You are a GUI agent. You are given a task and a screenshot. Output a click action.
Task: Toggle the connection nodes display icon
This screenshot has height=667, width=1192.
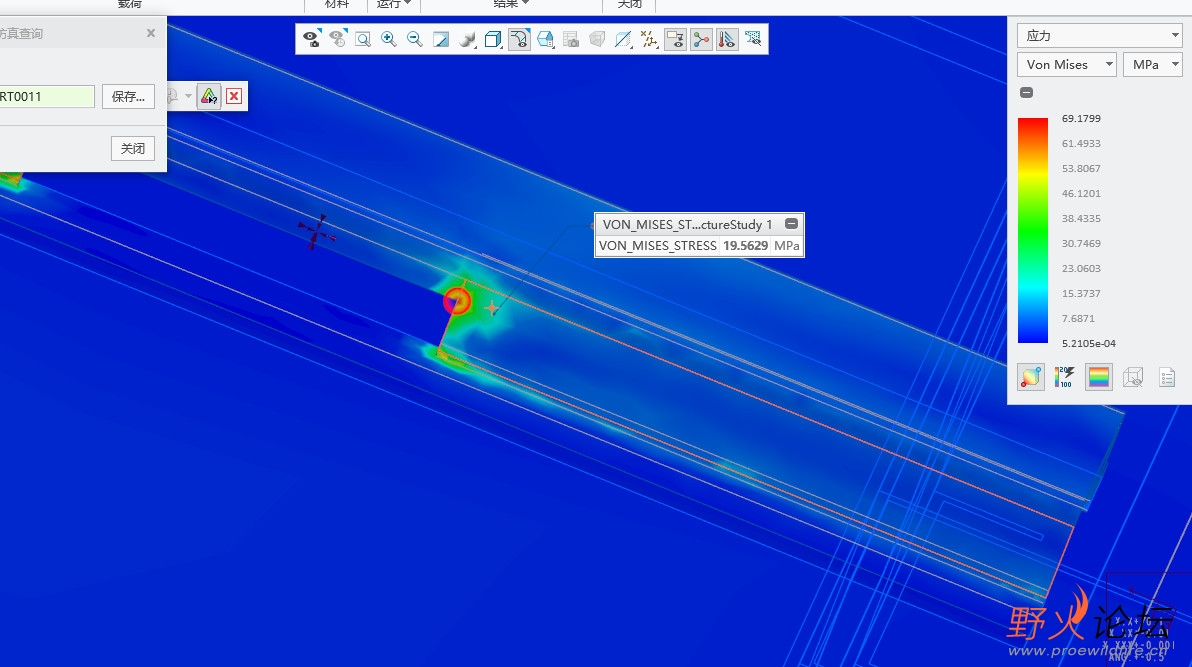coord(702,39)
